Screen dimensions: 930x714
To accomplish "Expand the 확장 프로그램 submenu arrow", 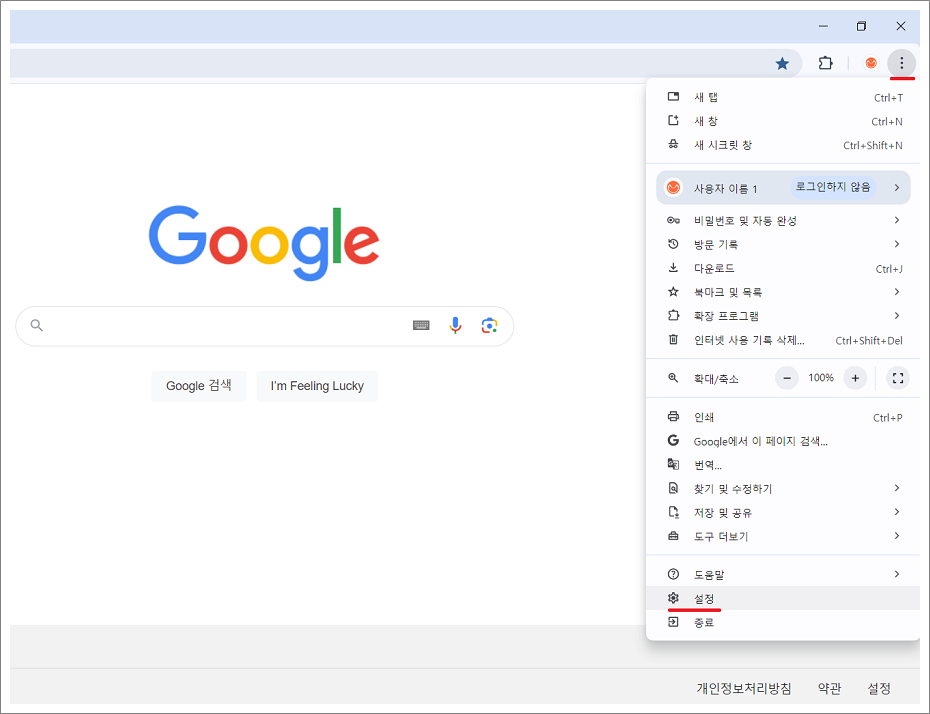I will pos(897,315).
